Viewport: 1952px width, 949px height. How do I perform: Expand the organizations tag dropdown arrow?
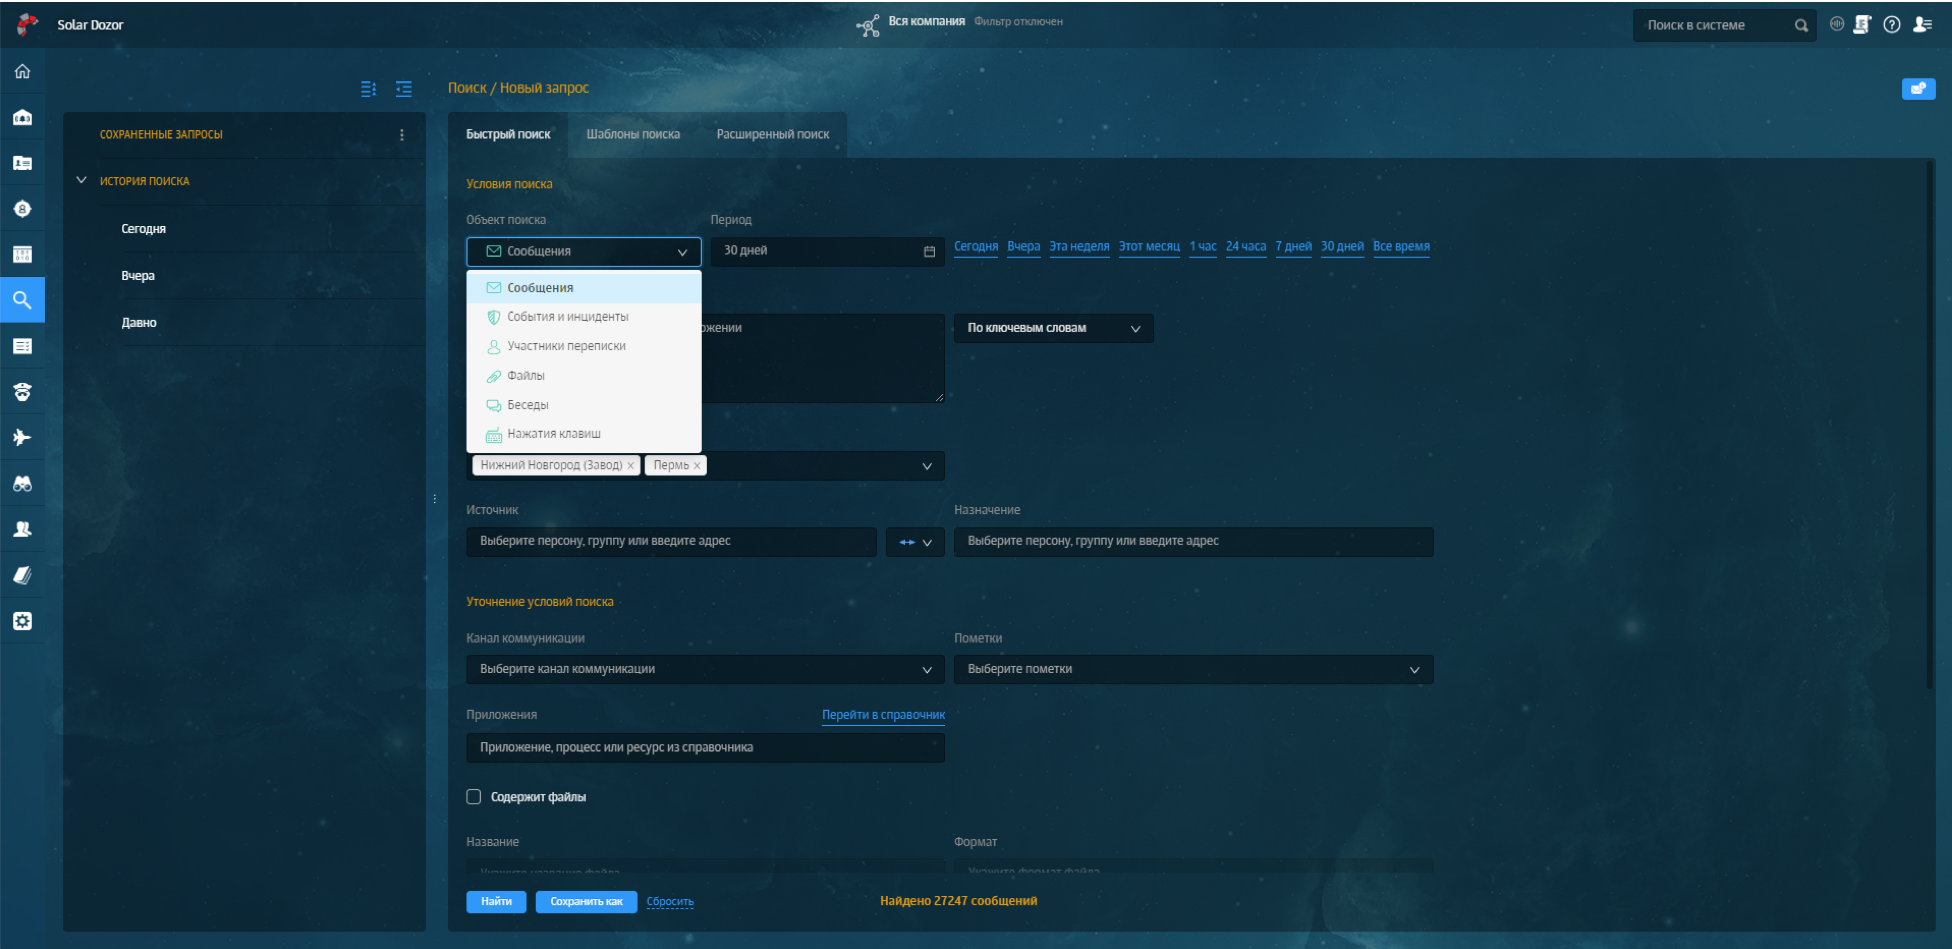click(x=927, y=466)
